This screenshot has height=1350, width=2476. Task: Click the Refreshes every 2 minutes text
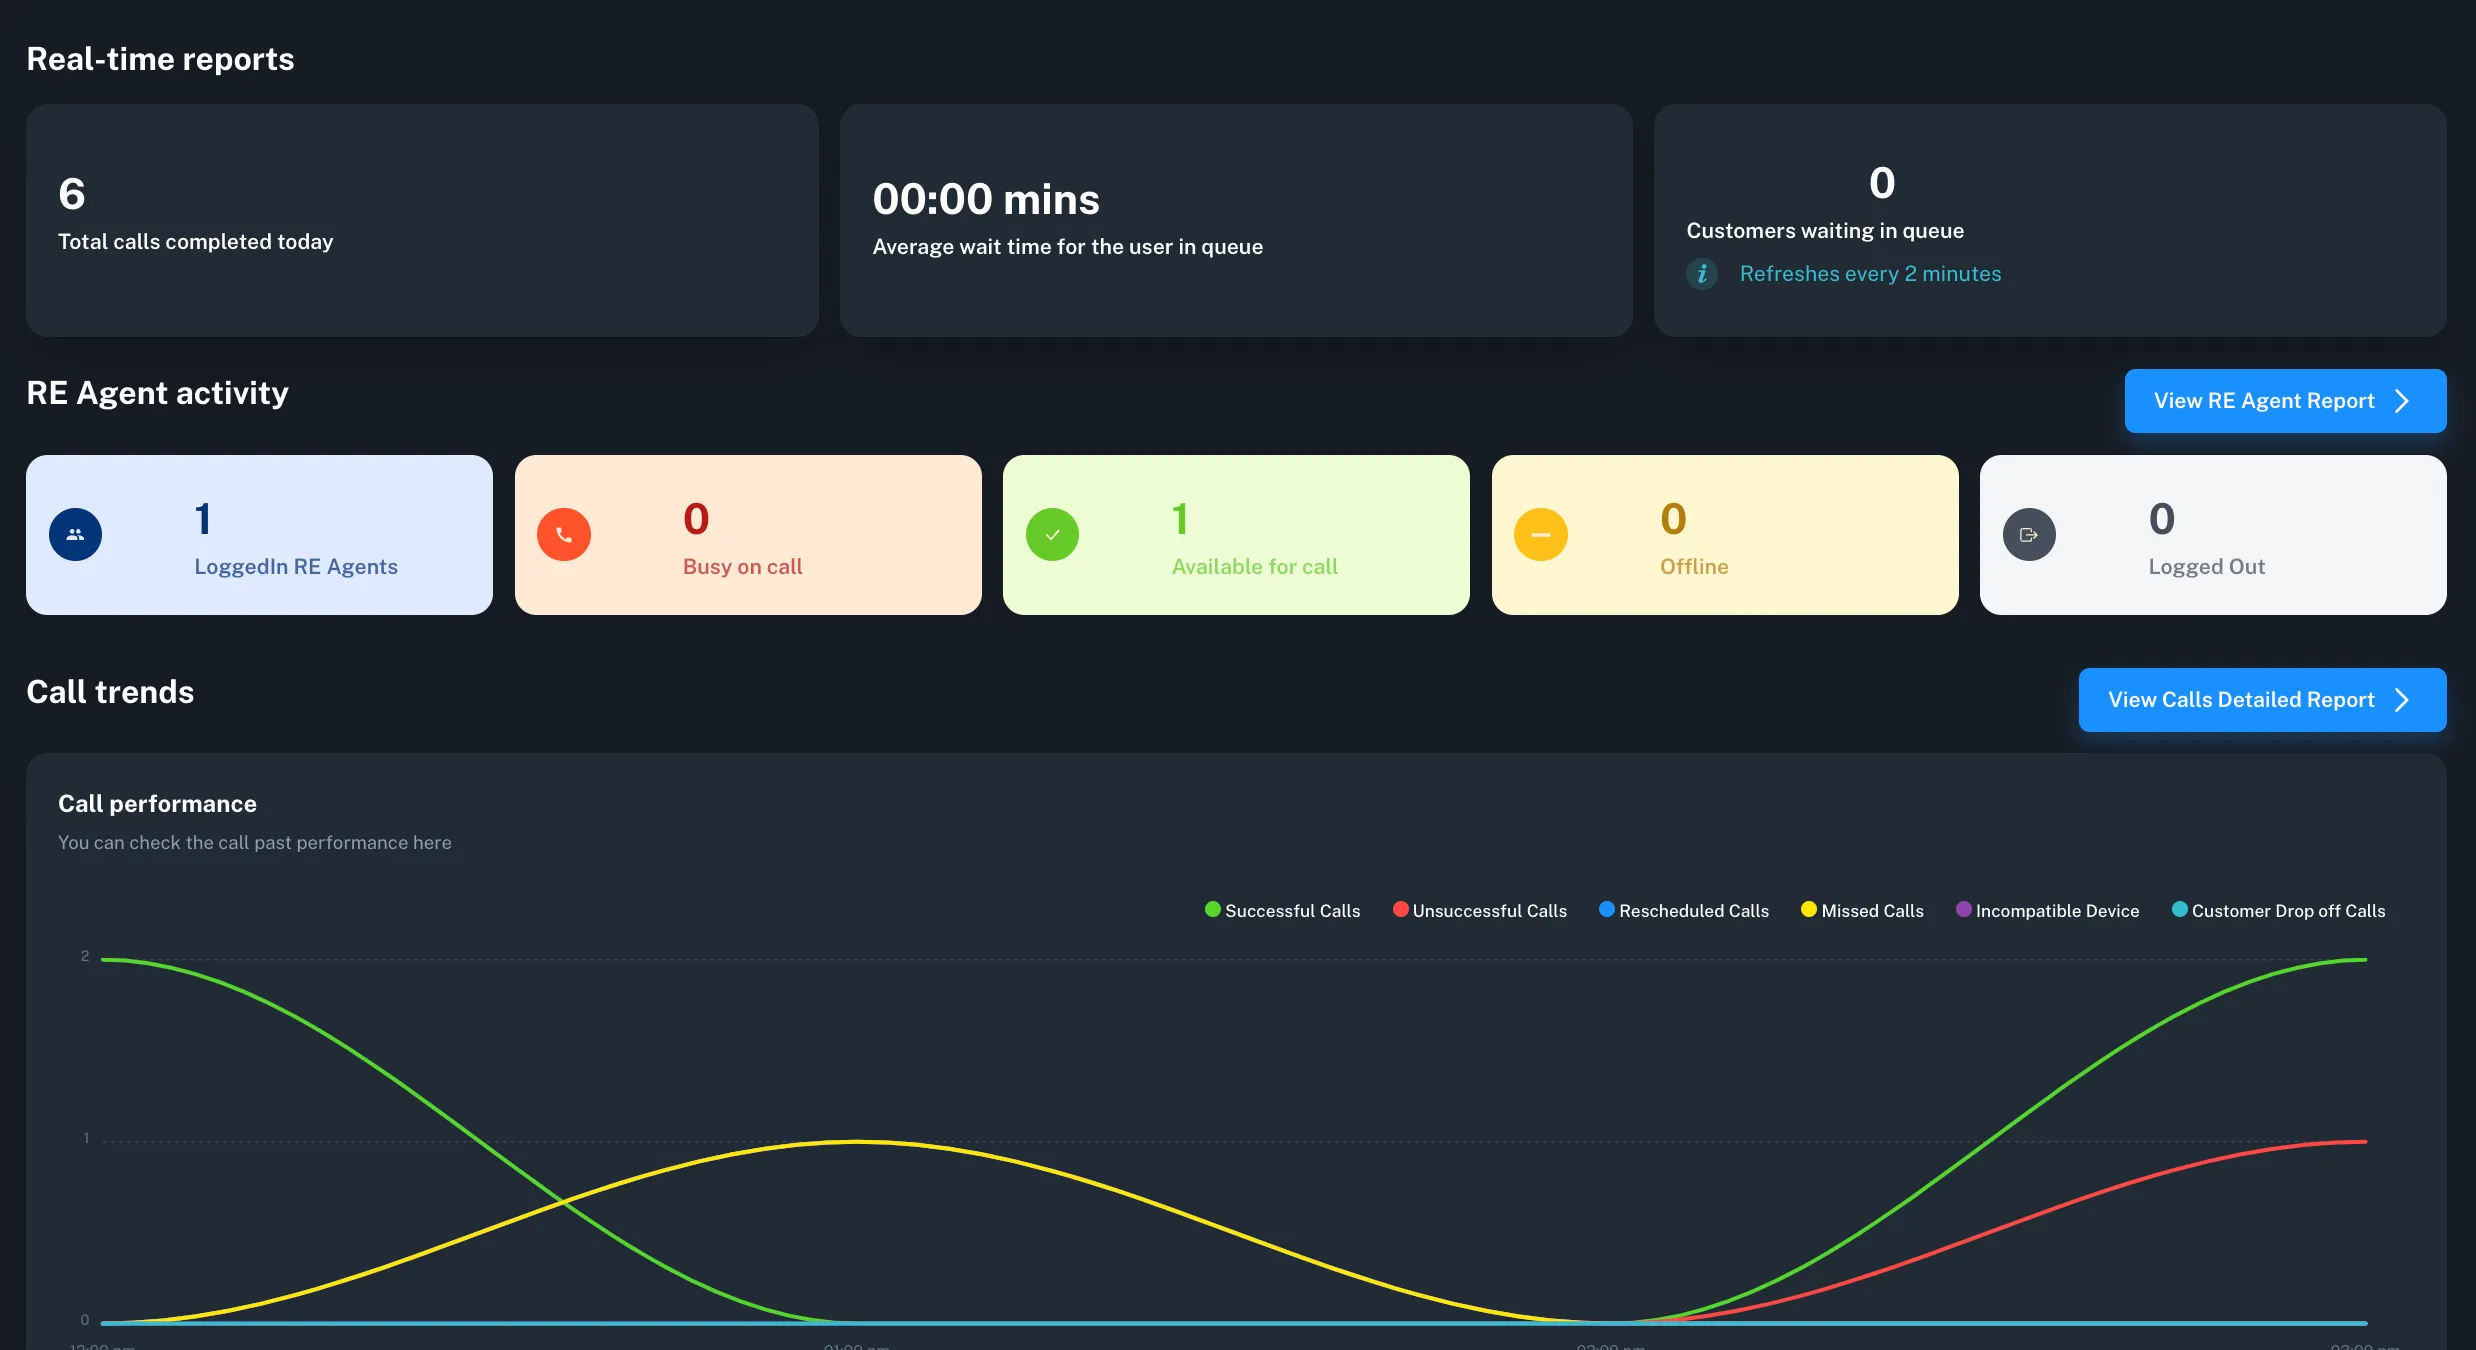pyautogui.click(x=1871, y=274)
